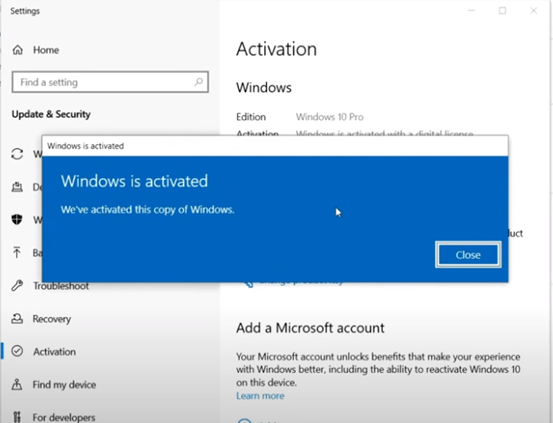The height and width of the screenshot is (423, 553).
Task: Click the Activation page heading
Action: [276, 49]
